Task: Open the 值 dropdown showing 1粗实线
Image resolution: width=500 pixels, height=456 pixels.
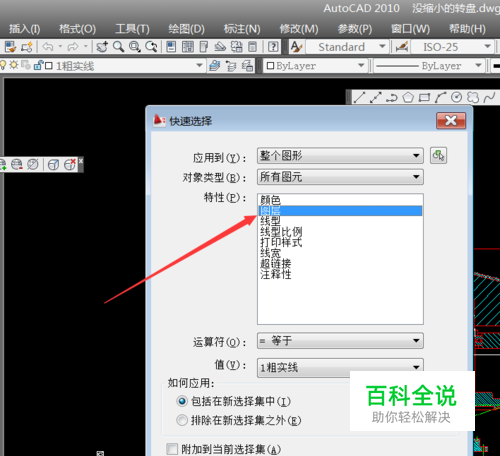Action: point(340,368)
